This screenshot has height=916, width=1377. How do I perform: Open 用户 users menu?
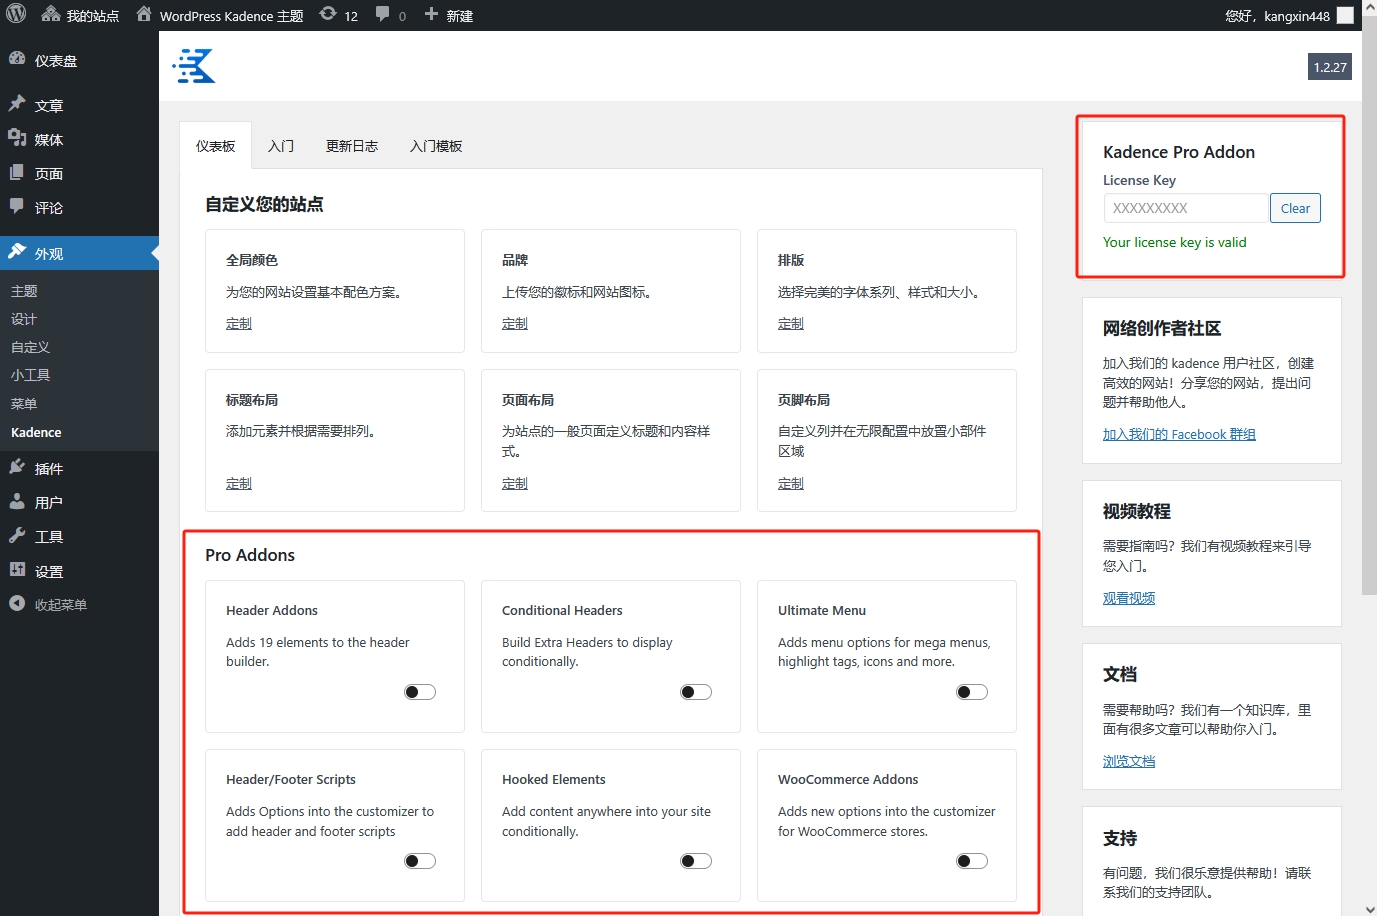point(79,502)
